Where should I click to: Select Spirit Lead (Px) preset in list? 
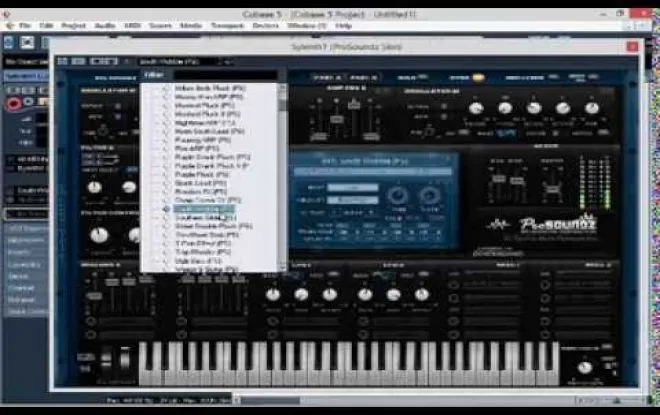click(201, 183)
